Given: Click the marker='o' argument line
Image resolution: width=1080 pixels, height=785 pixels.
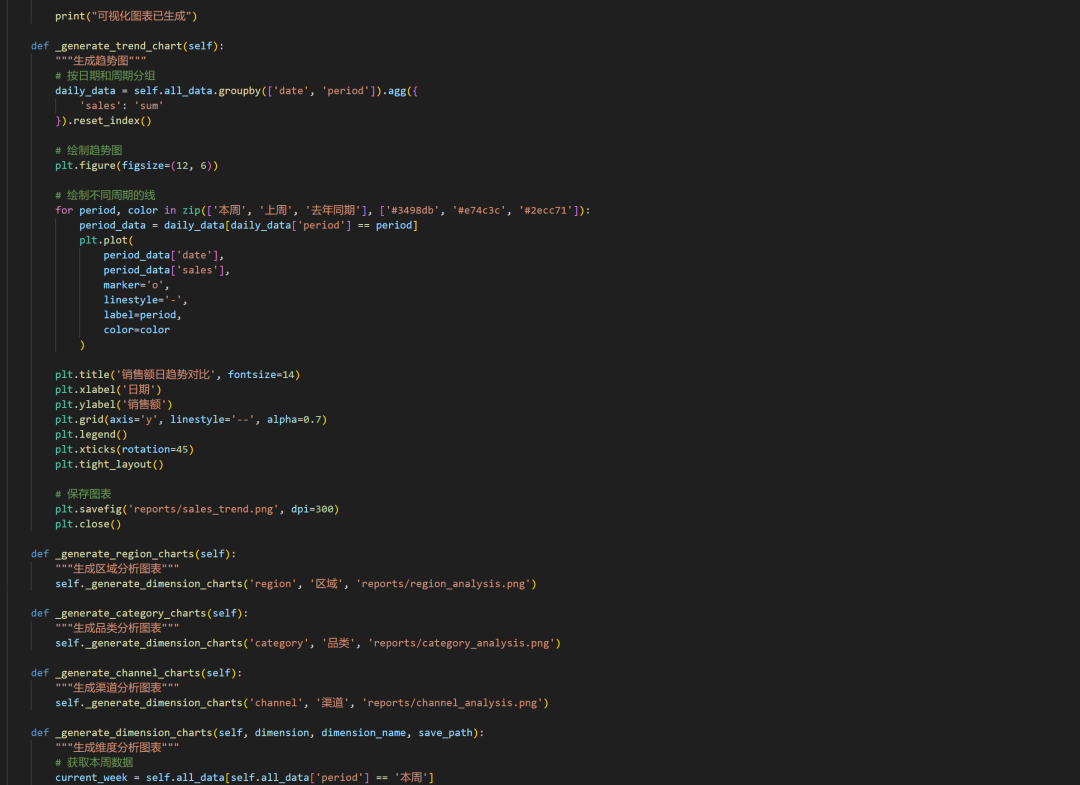Looking at the screenshot, I should 136,285.
